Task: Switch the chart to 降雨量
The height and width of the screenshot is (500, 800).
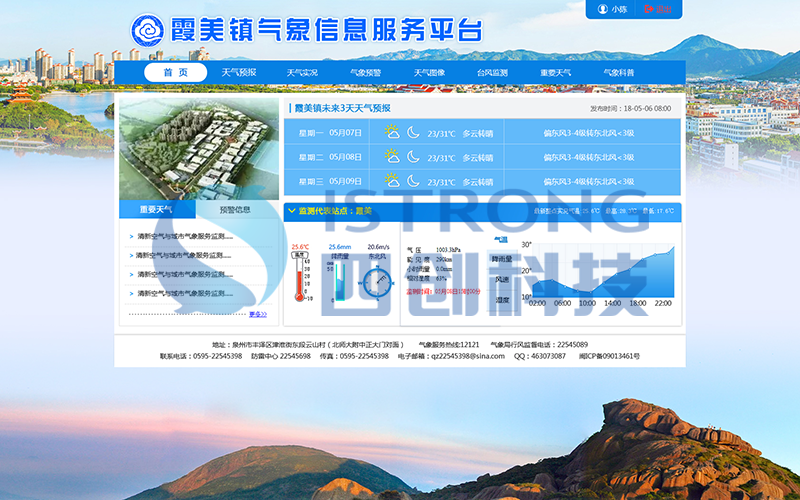Action: point(502,259)
